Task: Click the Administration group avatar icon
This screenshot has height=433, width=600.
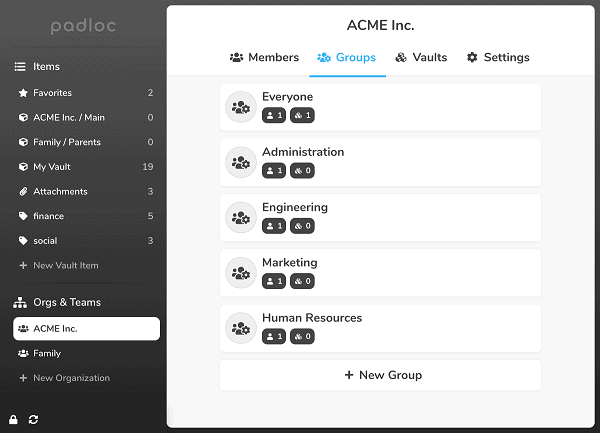Action: (241, 162)
